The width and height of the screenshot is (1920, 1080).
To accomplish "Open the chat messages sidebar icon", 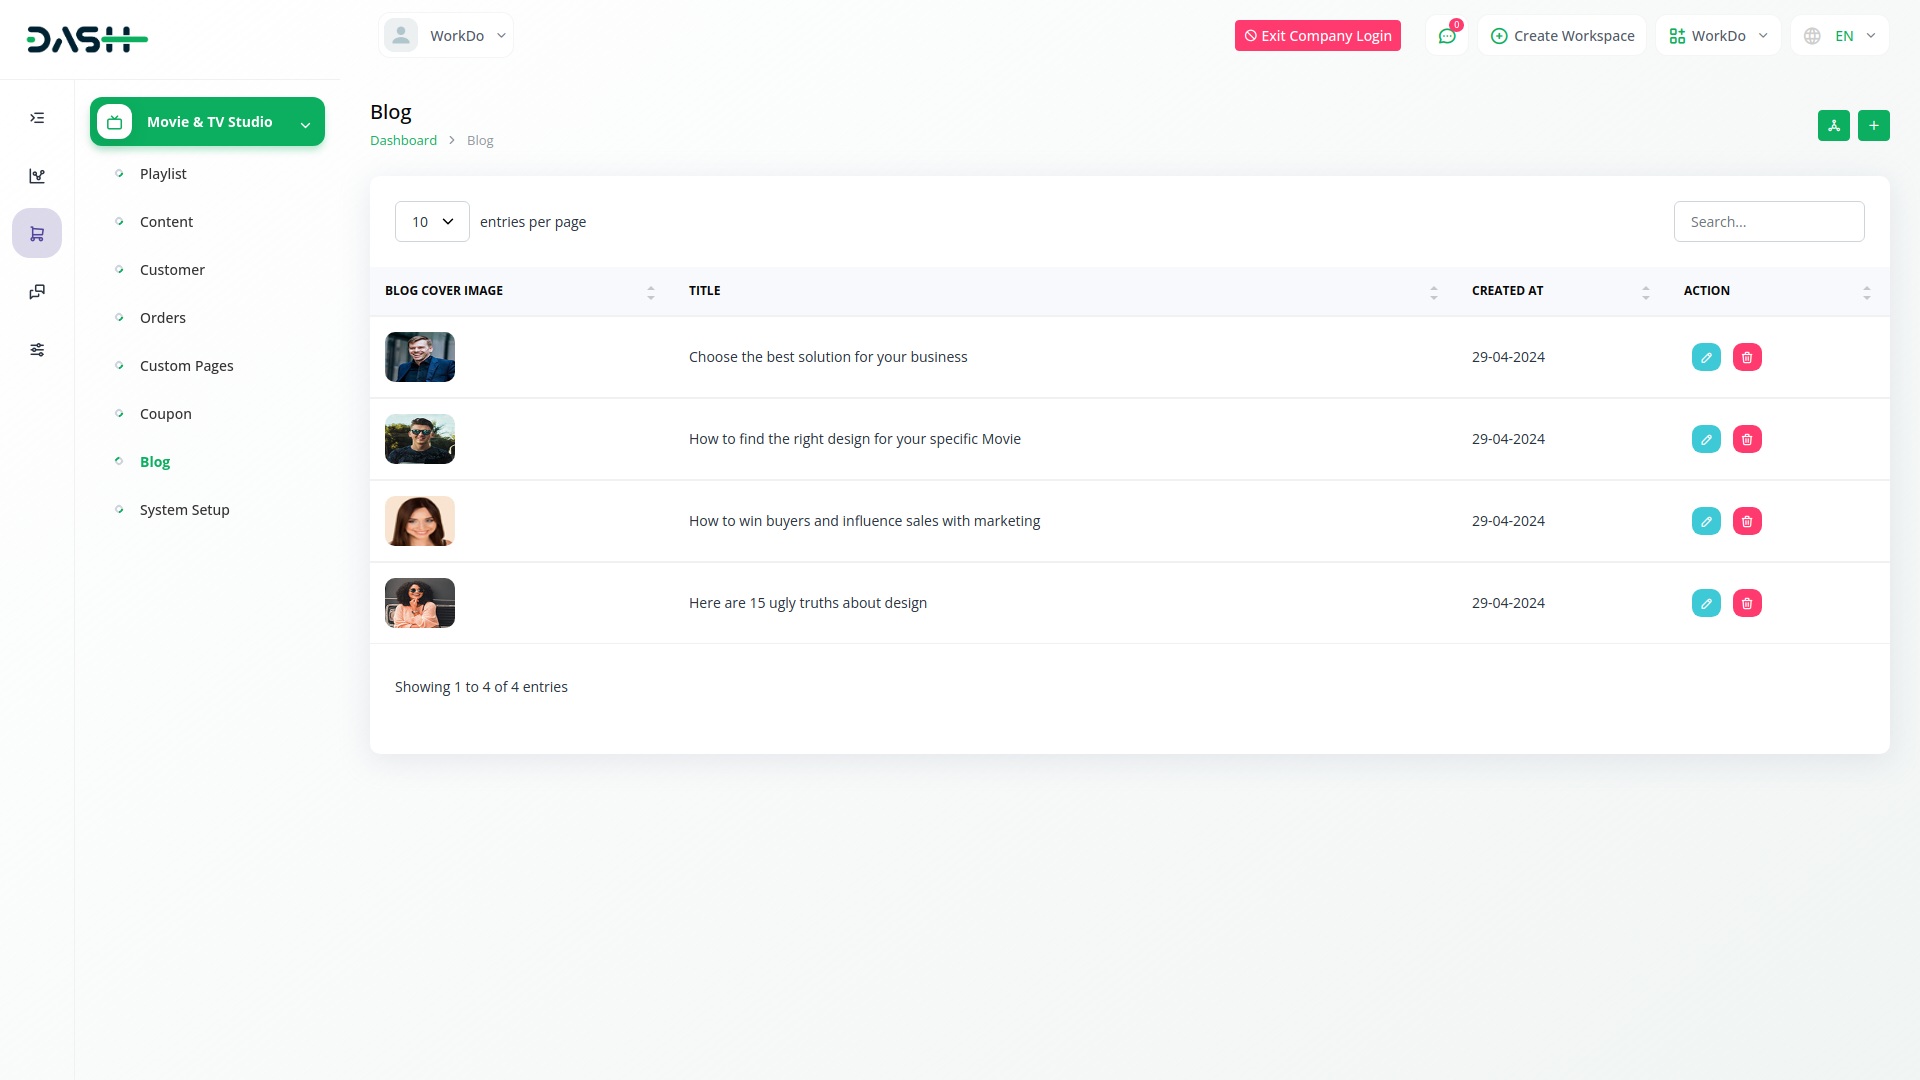I will tap(37, 292).
